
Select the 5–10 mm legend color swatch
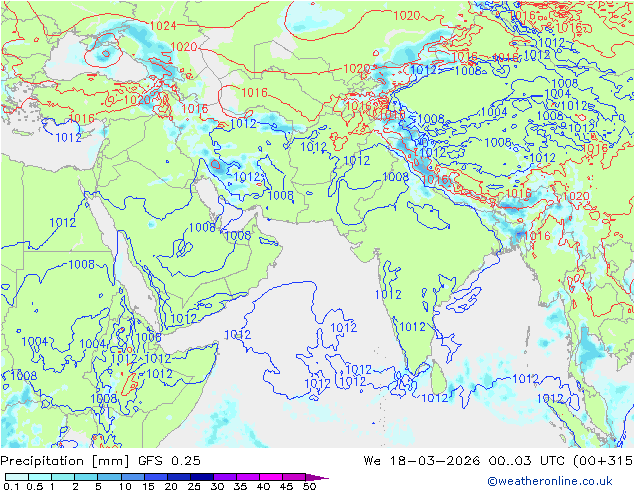(x=109, y=477)
